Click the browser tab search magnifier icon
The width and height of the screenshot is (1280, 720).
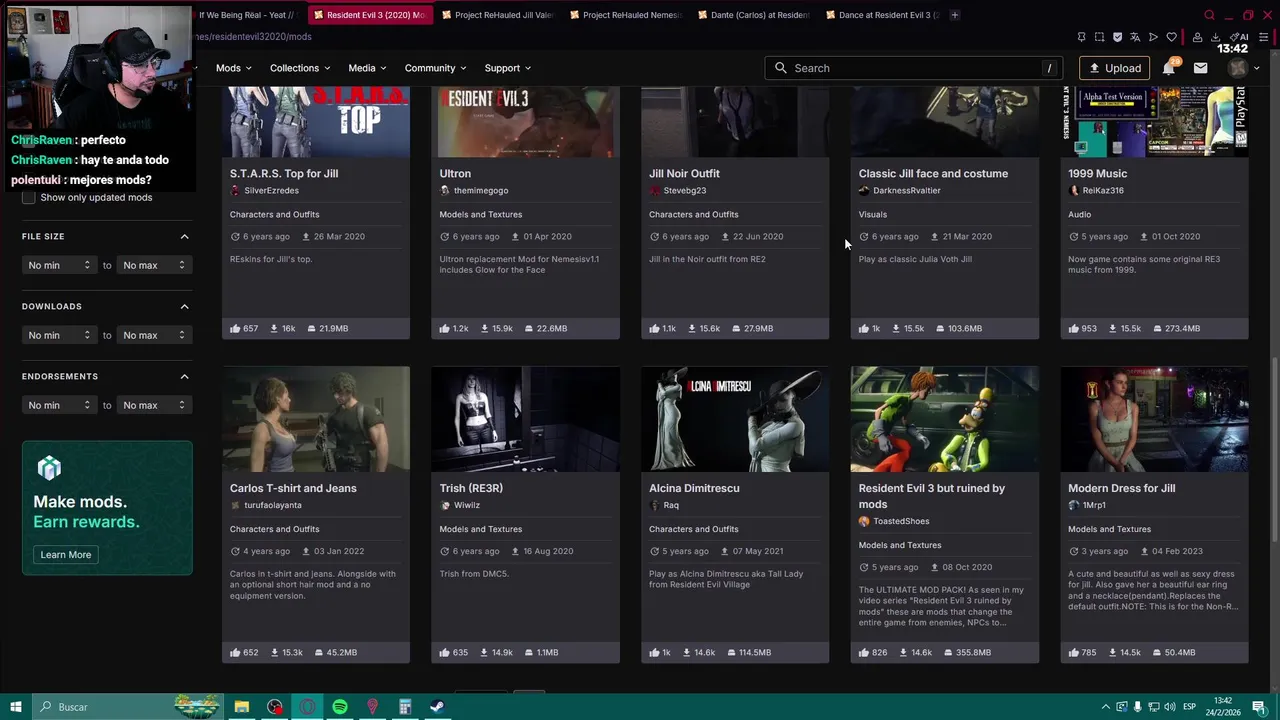click(x=1209, y=15)
